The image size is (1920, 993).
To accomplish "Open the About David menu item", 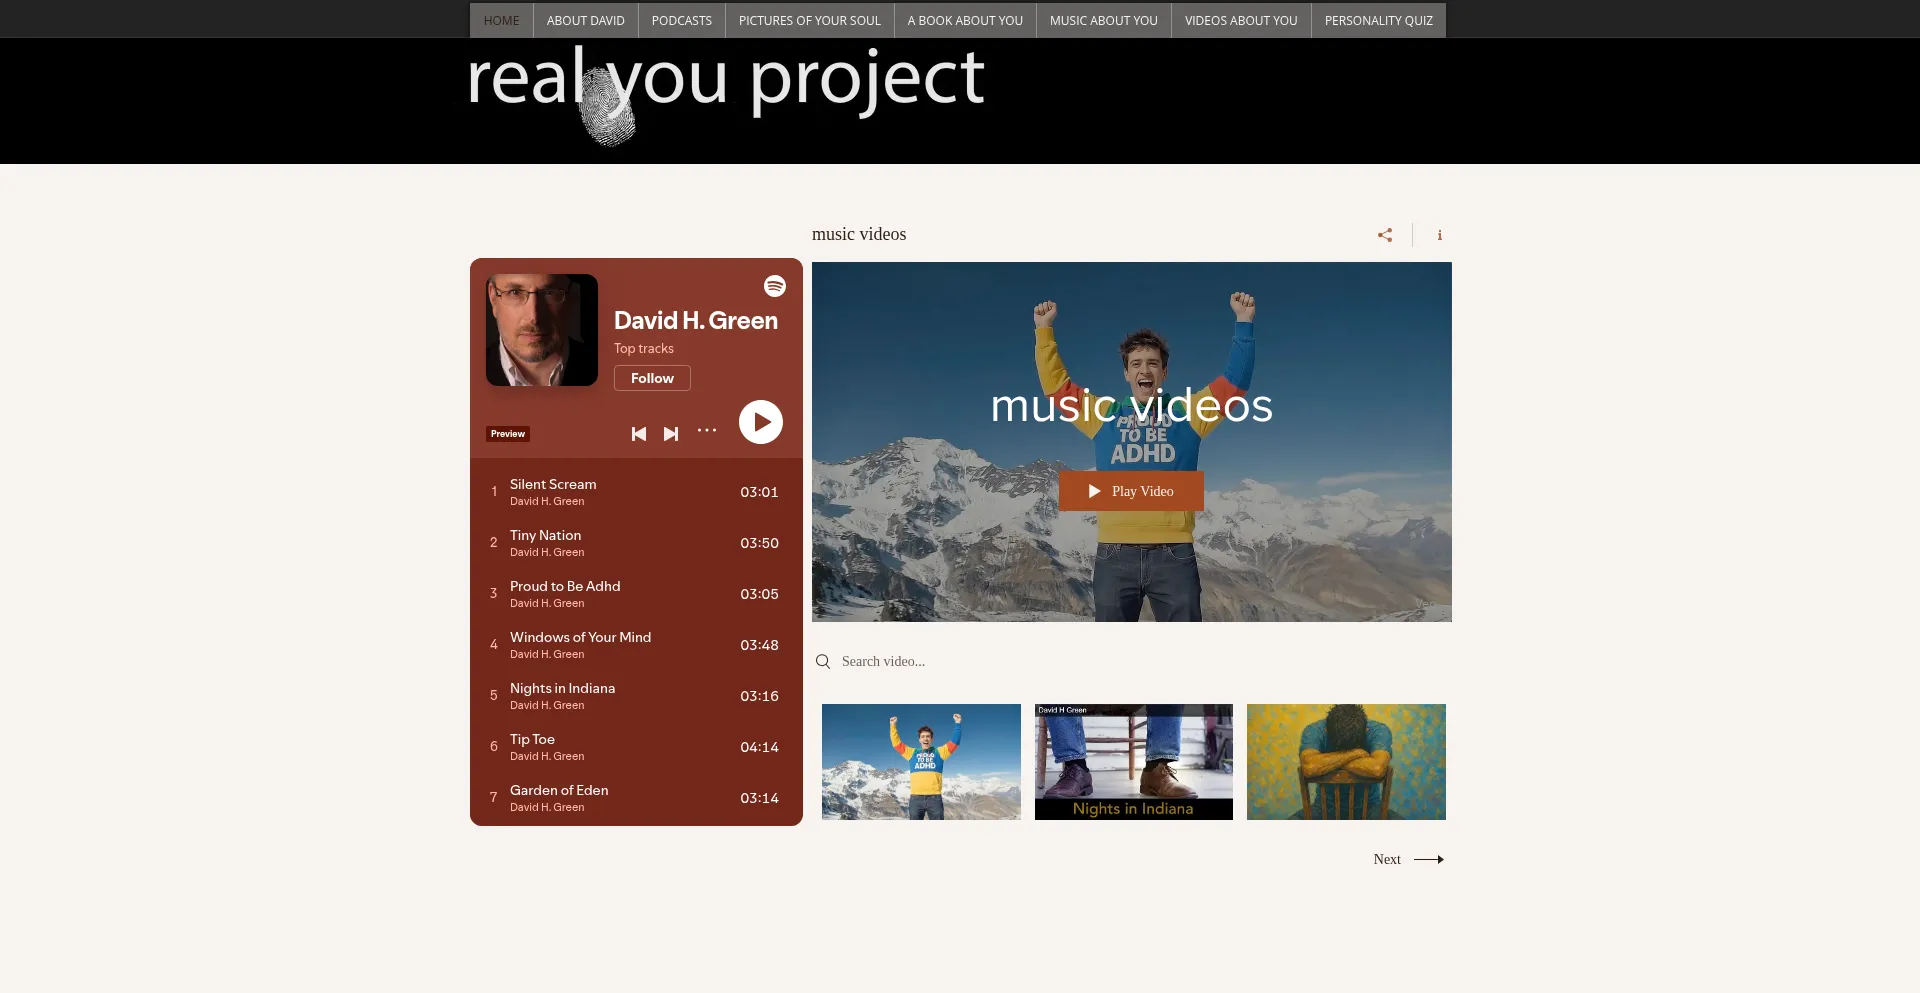I will pos(585,20).
